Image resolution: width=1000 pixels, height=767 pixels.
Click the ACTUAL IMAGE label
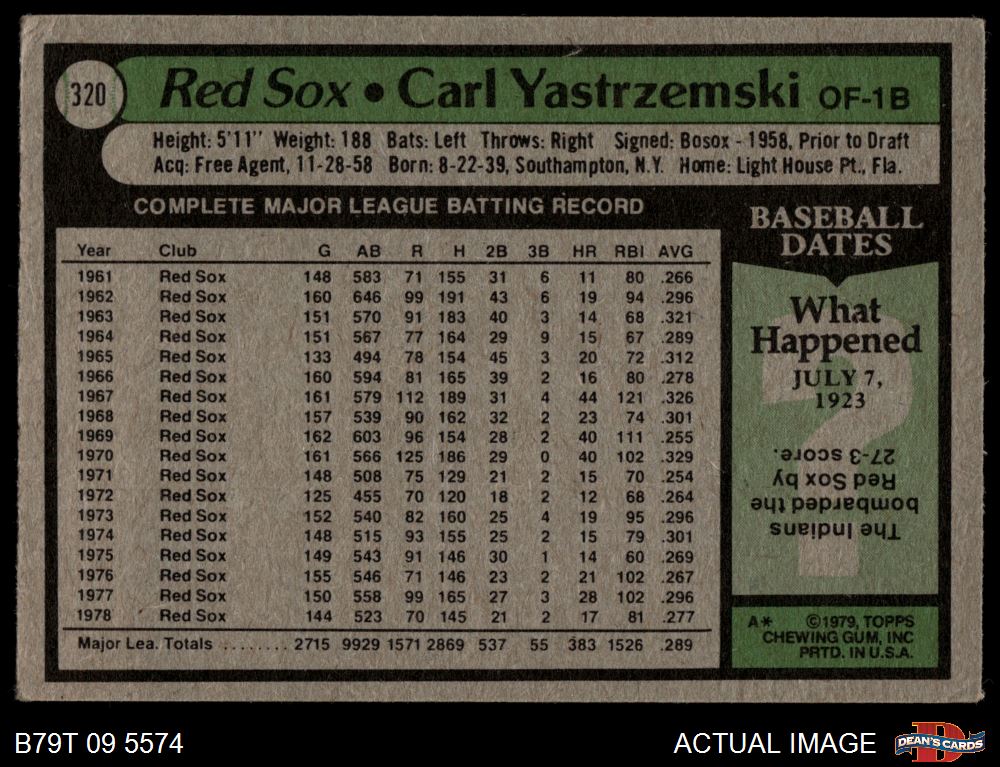(774, 743)
